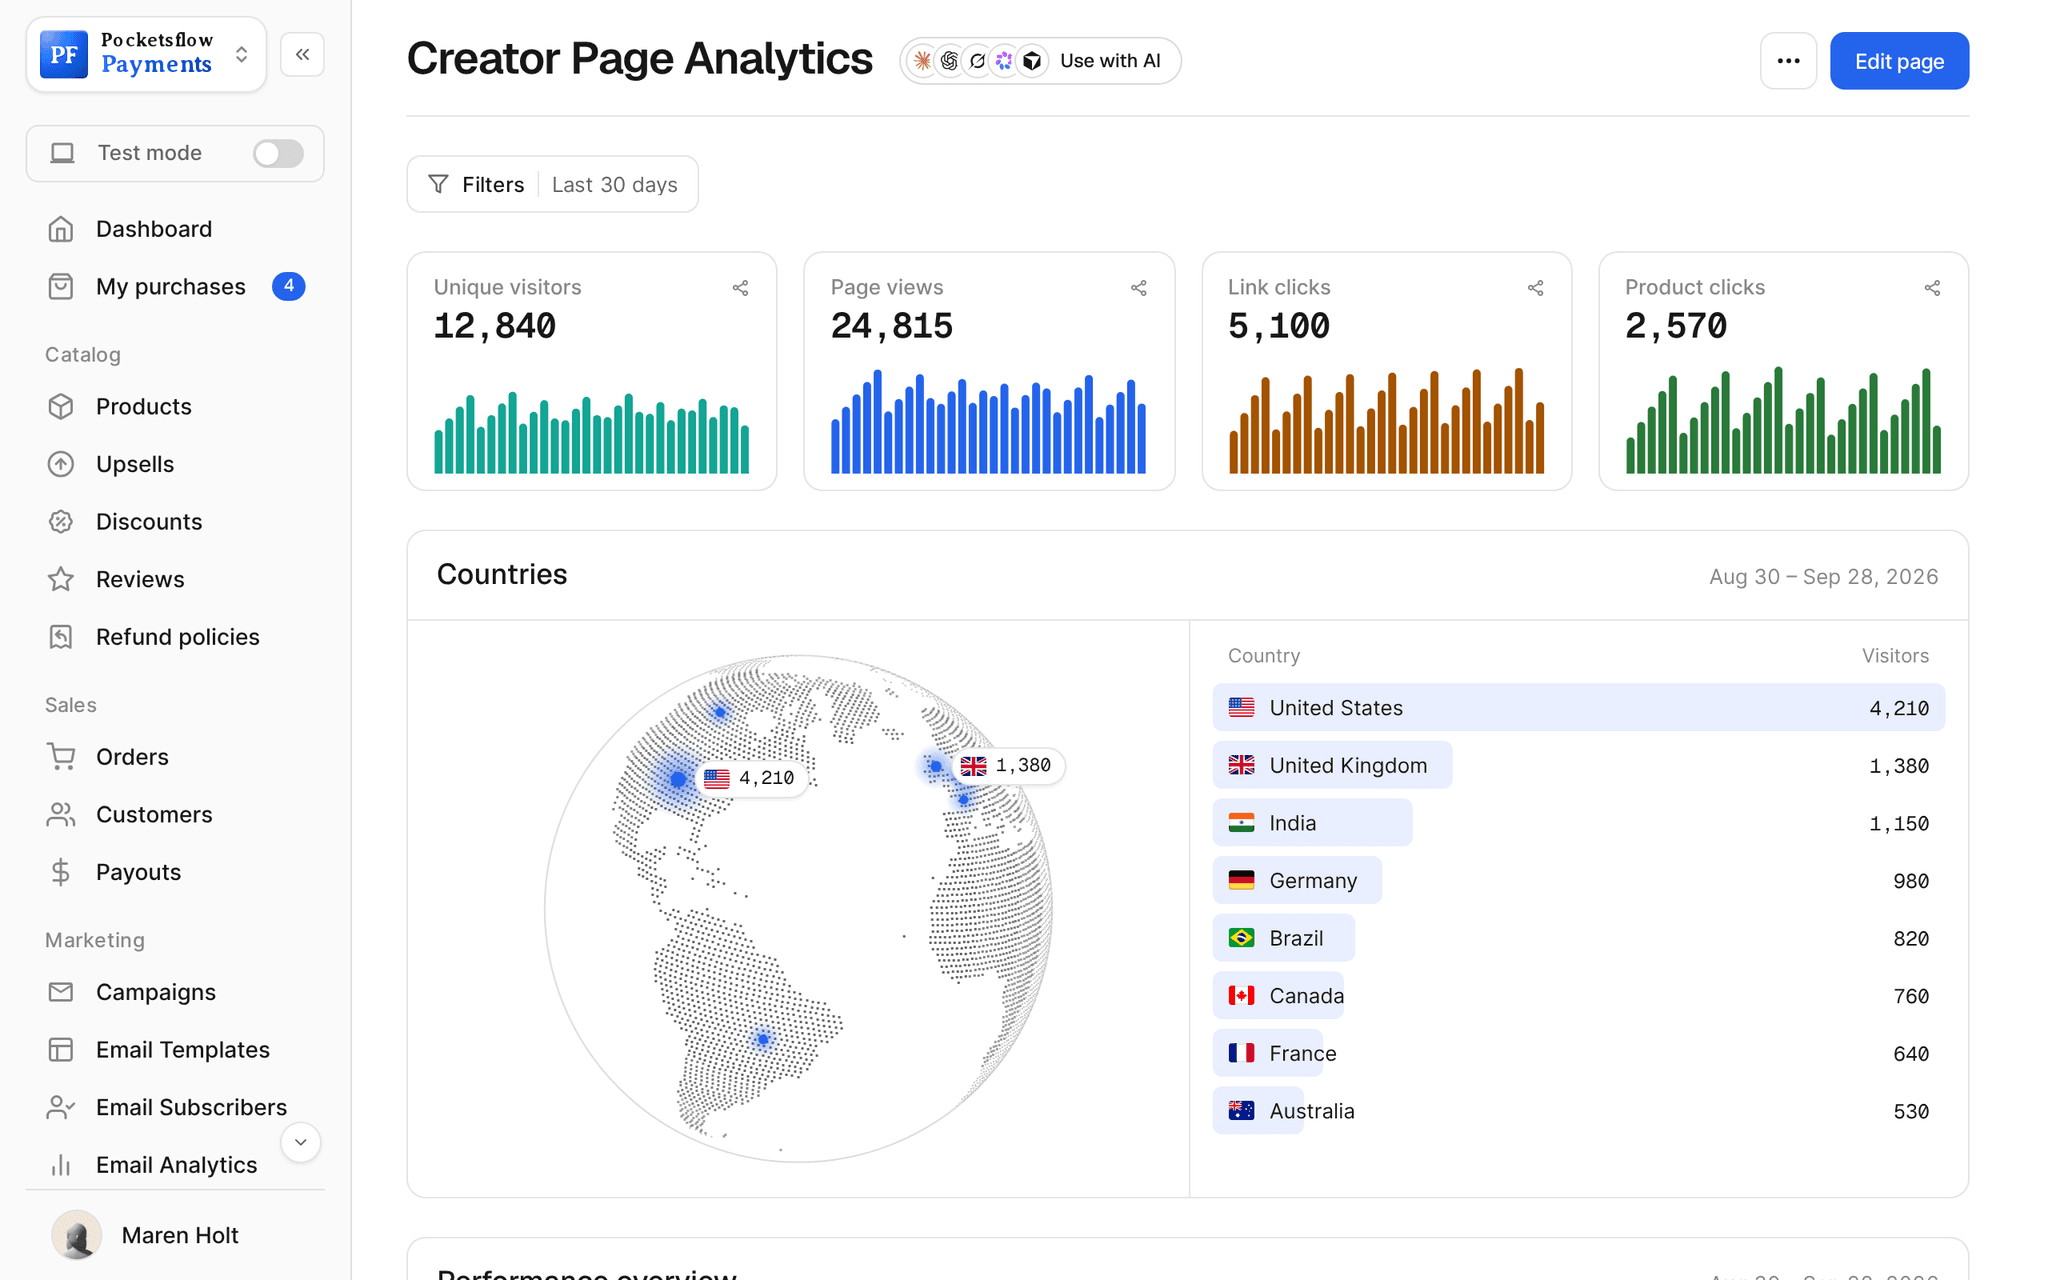
Task: Click the Email Templates layout icon
Action: 61,1050
